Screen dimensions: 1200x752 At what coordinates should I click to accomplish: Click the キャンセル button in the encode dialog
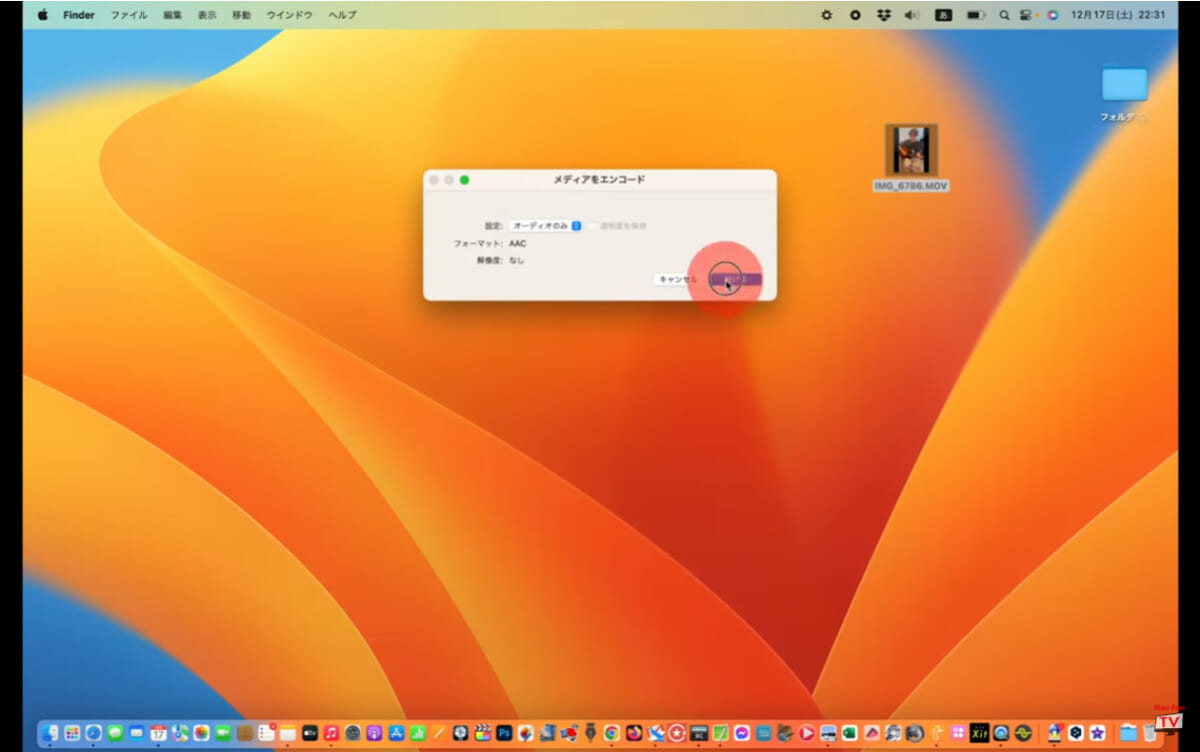[x=678, y=279]
